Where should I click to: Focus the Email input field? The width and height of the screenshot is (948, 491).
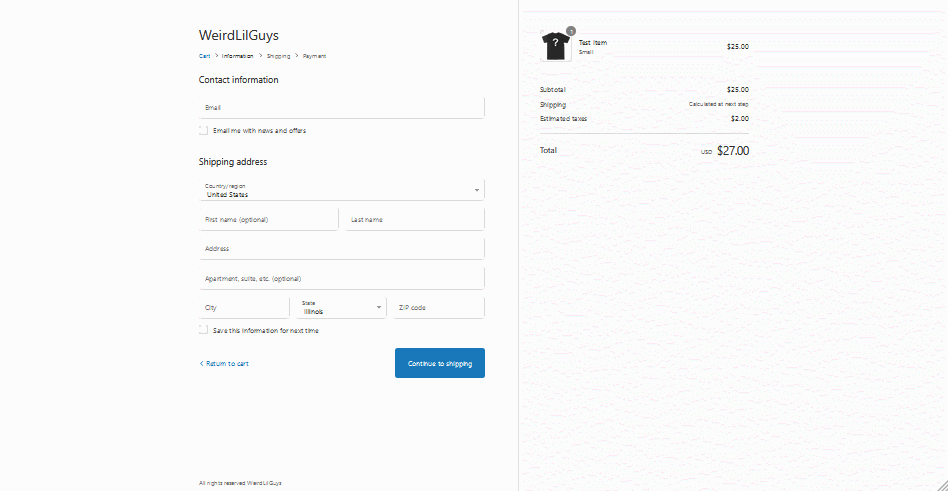click(342, 108)
